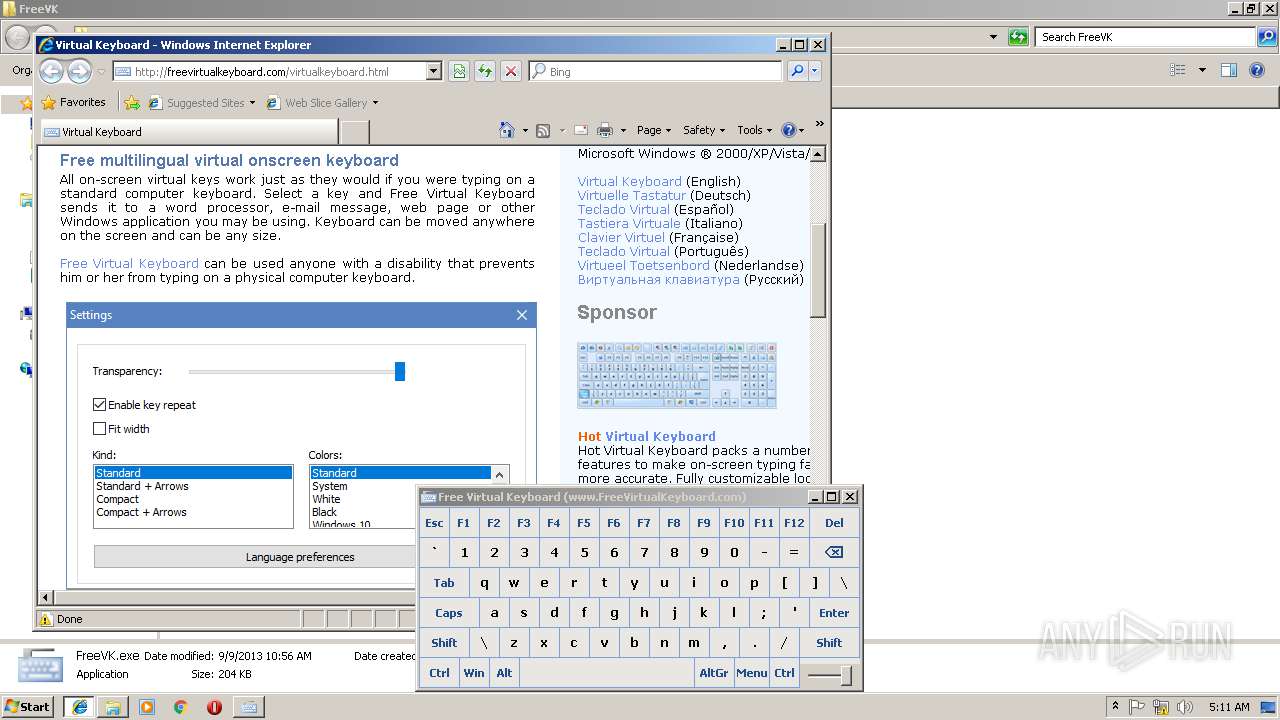Screen dimensions: 1280x720
Task: Open address bar URL dropdown
Action: tap(433, 71)
